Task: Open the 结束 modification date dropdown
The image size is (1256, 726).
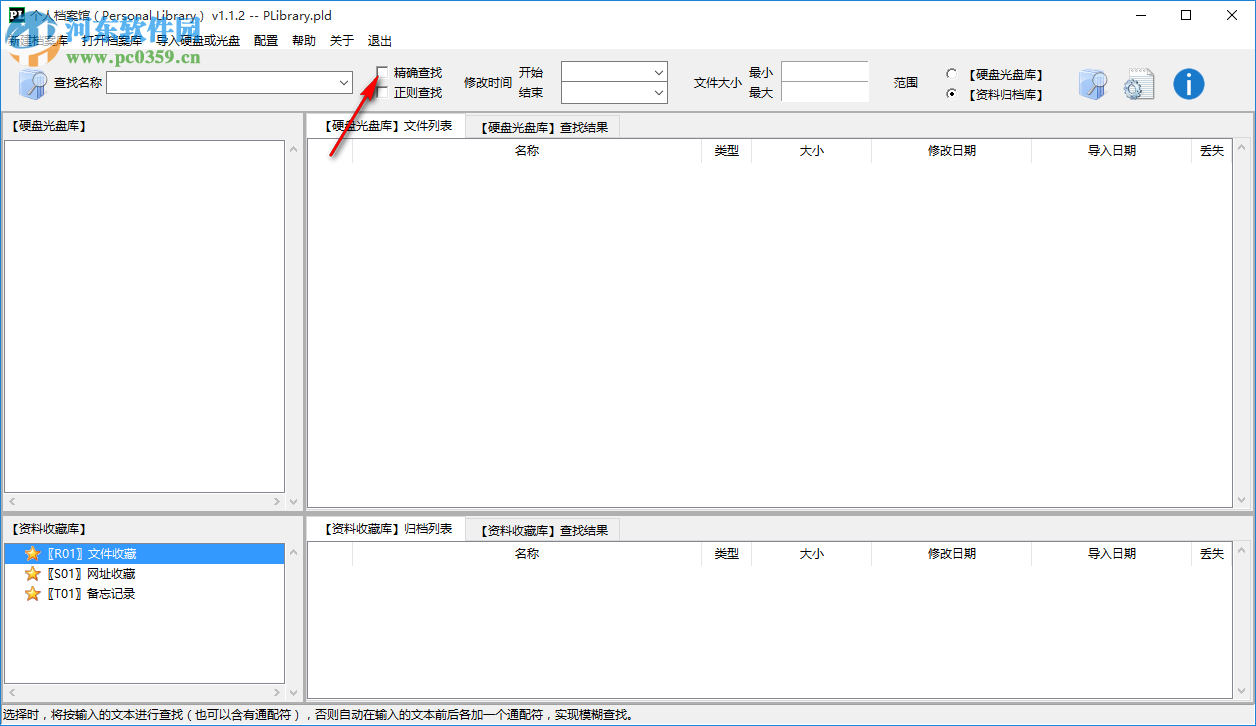Action: [x=657, y=92]
